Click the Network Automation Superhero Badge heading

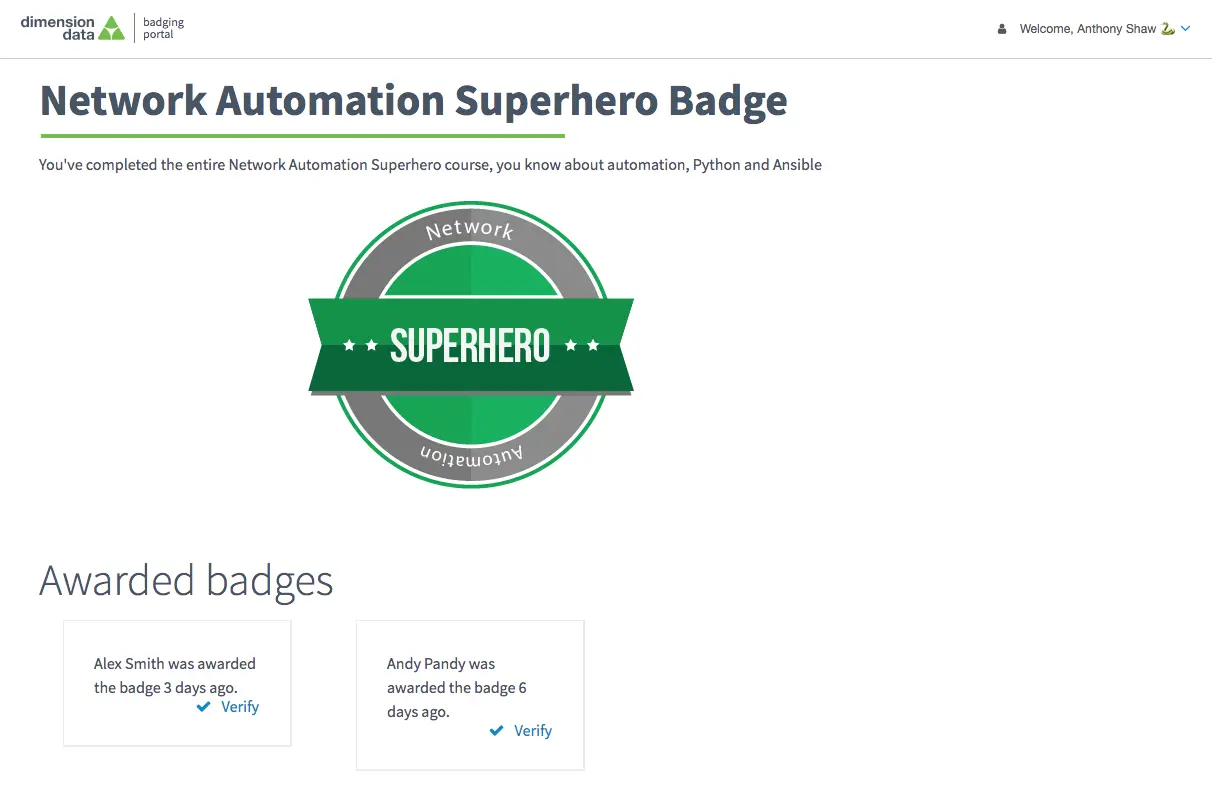[x=413, y=101]
